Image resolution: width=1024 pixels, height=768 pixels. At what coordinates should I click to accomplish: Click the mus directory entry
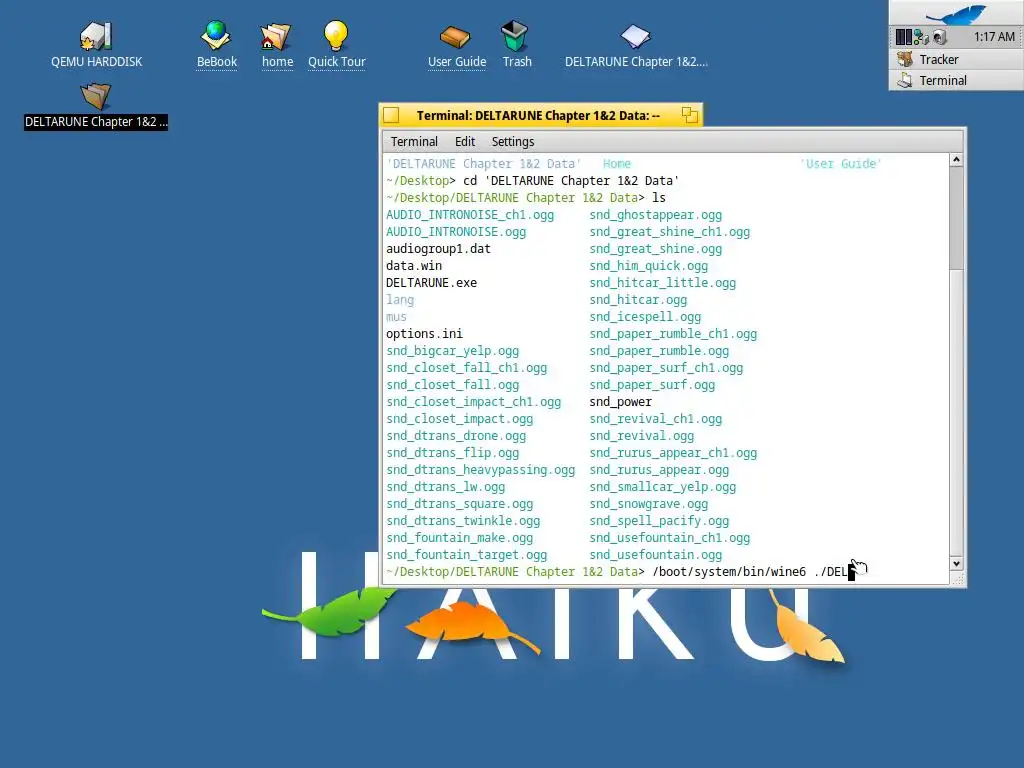[x=396, y=317]
